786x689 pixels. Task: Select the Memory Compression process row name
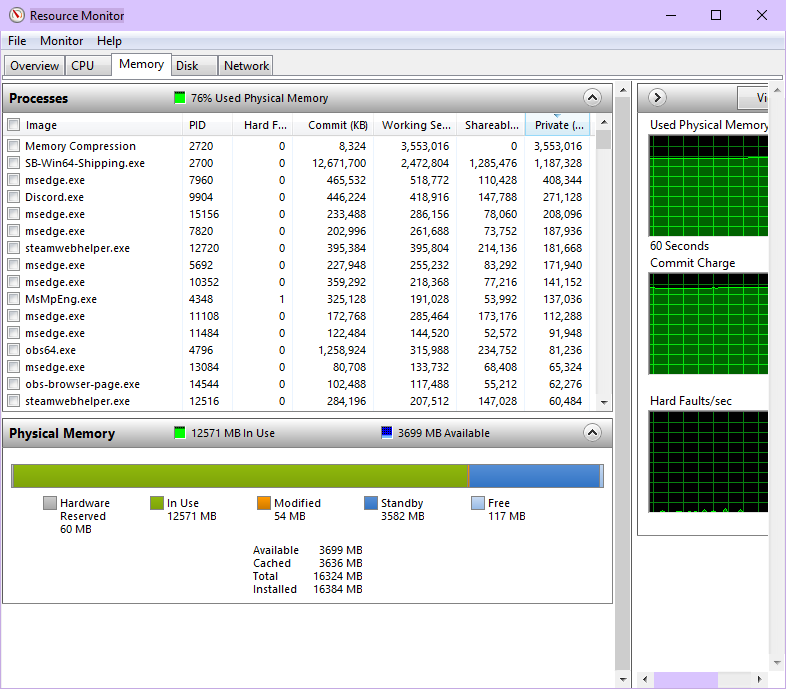(80, 146)
